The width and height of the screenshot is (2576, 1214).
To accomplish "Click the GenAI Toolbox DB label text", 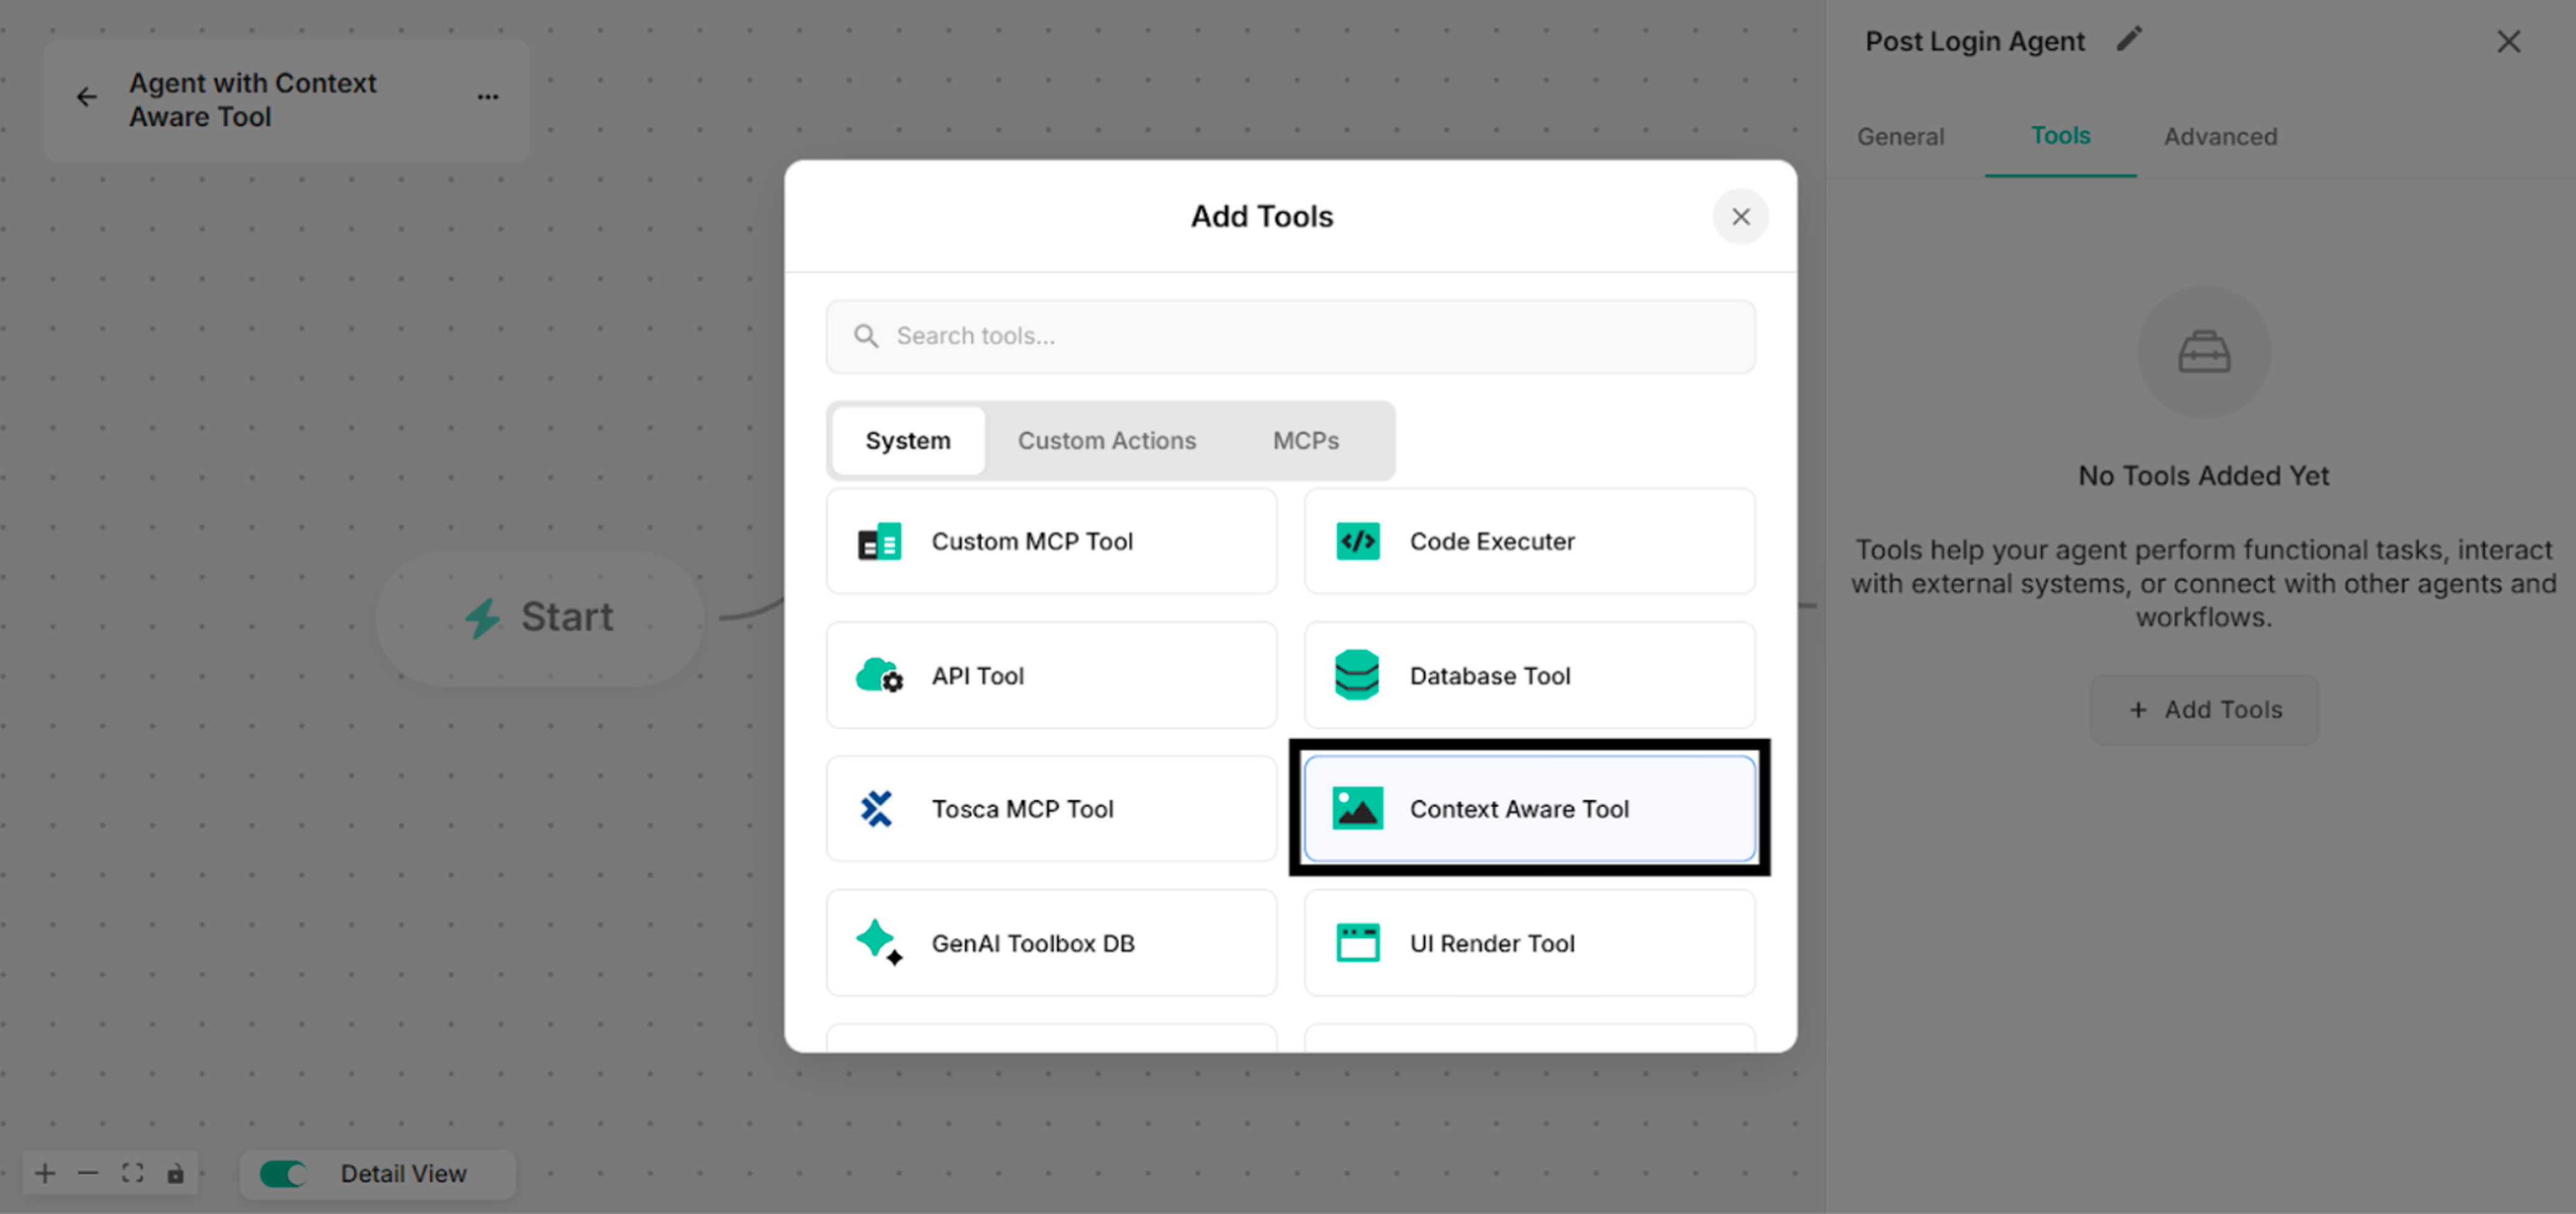I will point(1033,943).
